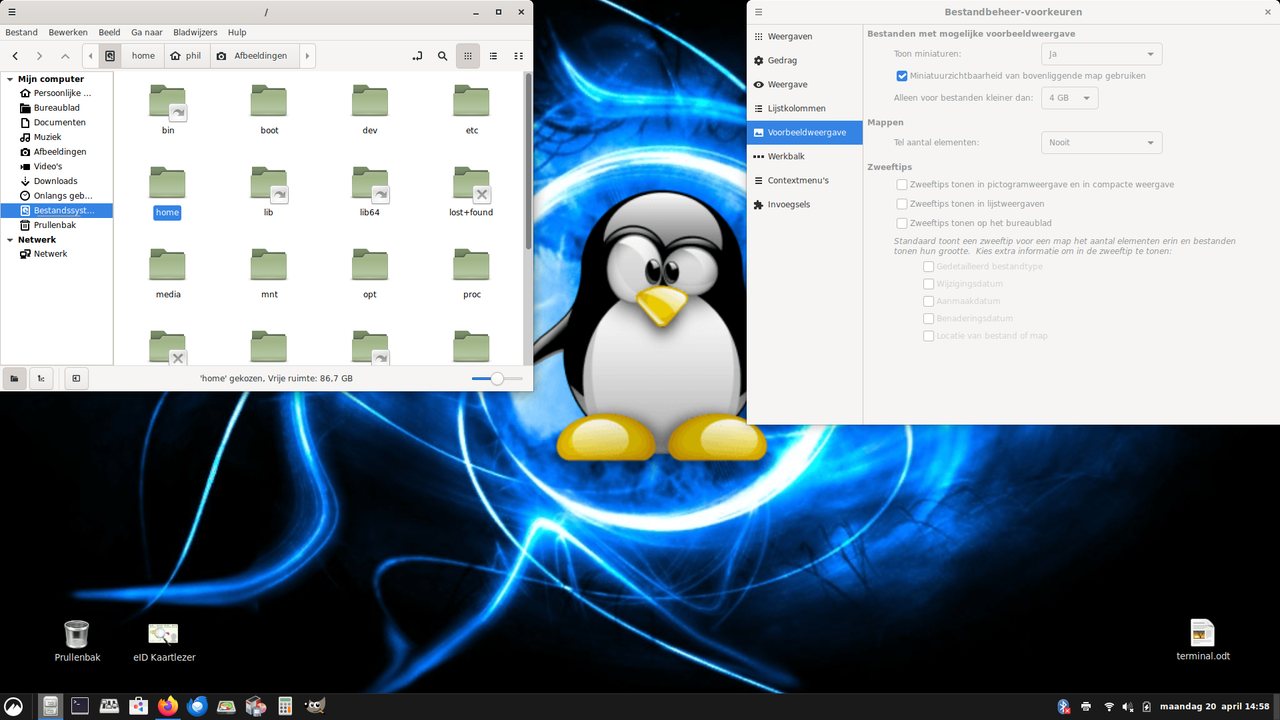Select the lib64 folder icon
Image resolution: width=1280 pixels, height=720 pixels.
(x=370, y=183)
